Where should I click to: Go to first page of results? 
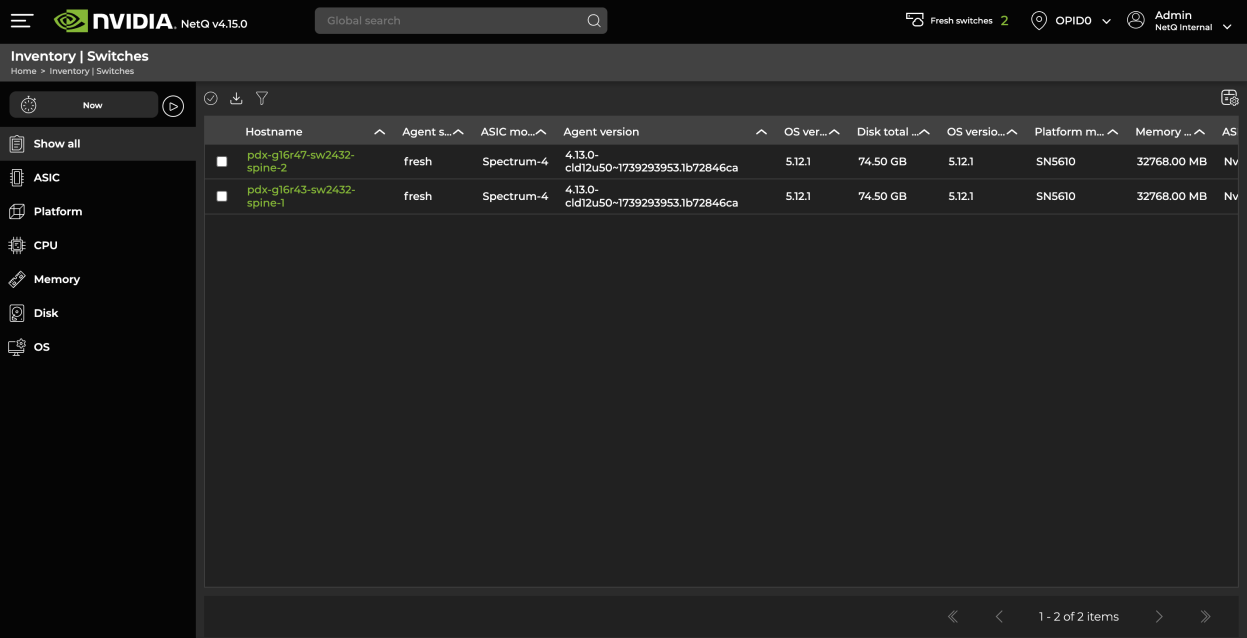953,617
